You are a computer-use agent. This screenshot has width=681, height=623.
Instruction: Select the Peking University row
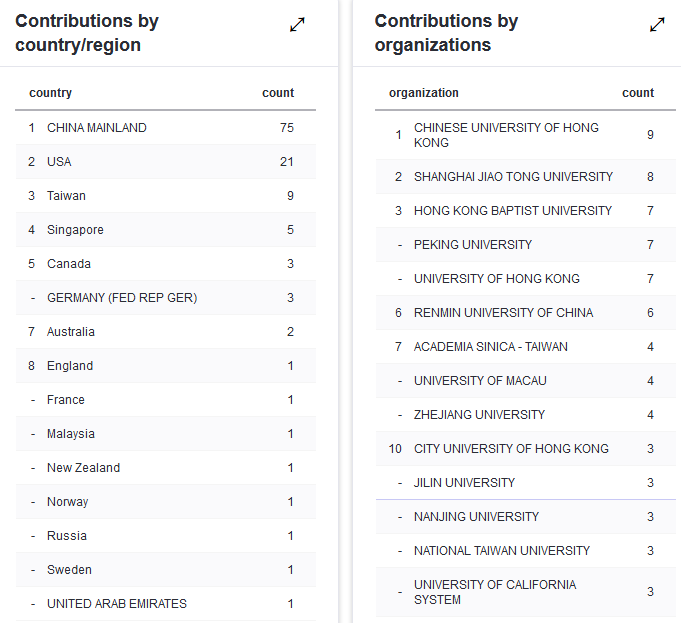[x=473, y=245]
